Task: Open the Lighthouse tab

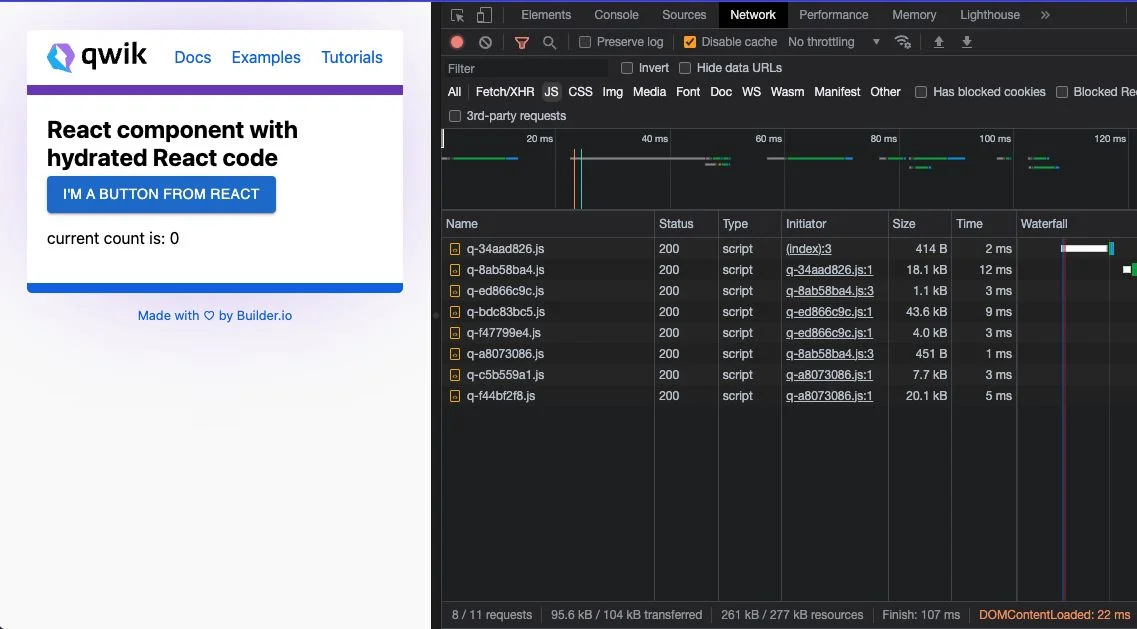Action: tap(990, 15)
